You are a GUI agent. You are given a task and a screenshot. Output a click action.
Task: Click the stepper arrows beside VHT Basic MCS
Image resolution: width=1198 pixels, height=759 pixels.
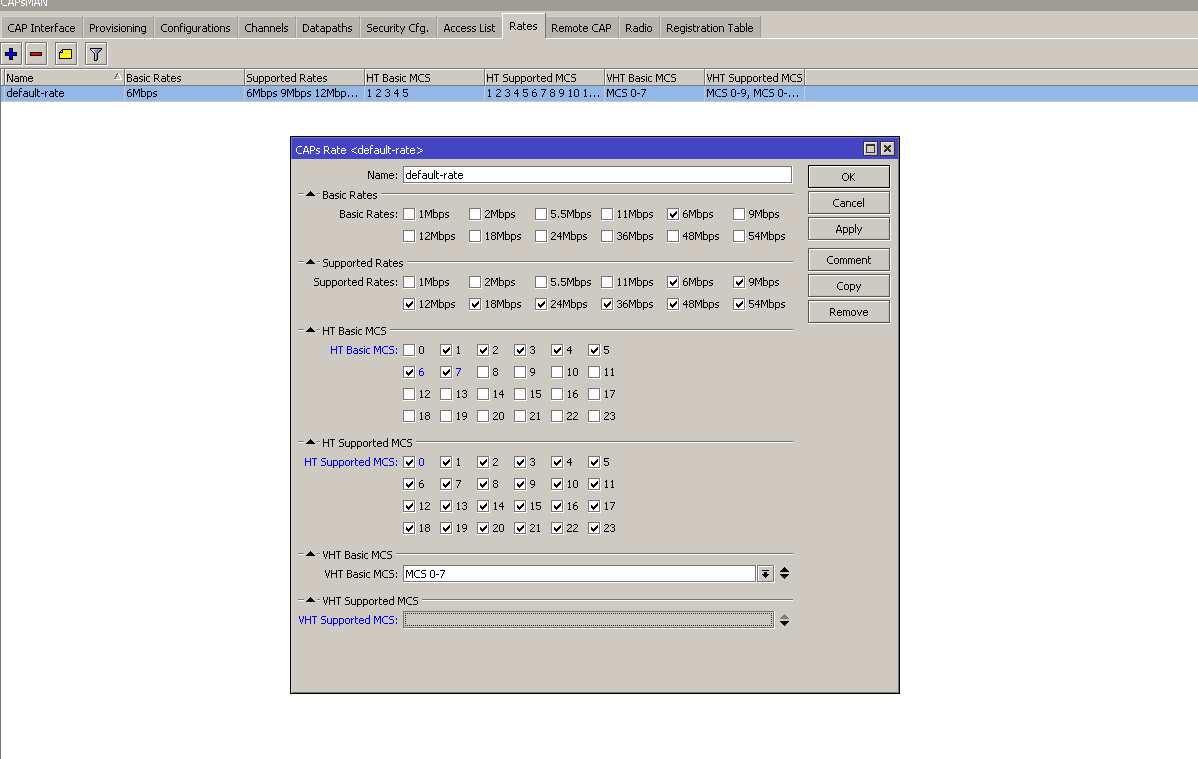784,573
